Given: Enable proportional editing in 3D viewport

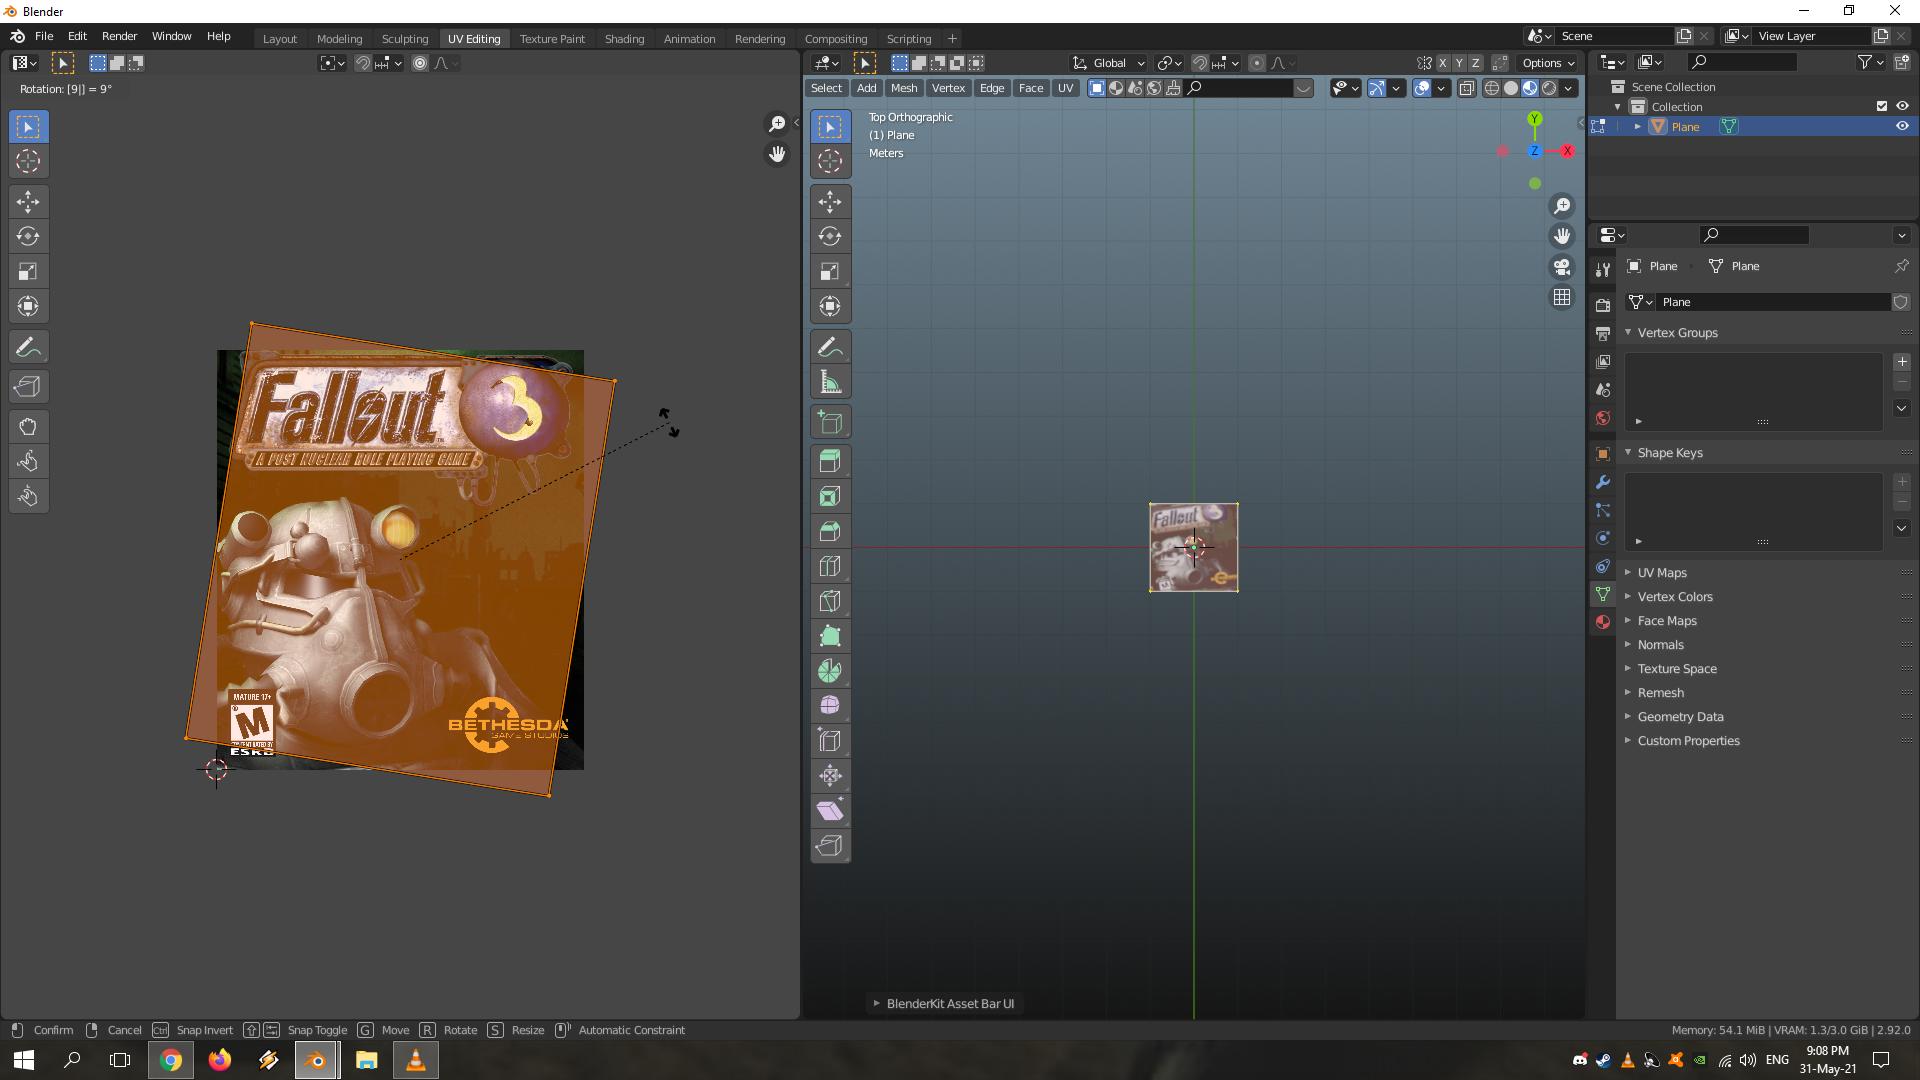Looking at the screenshot, I should pyautogui.click(x=1257, y=63).
